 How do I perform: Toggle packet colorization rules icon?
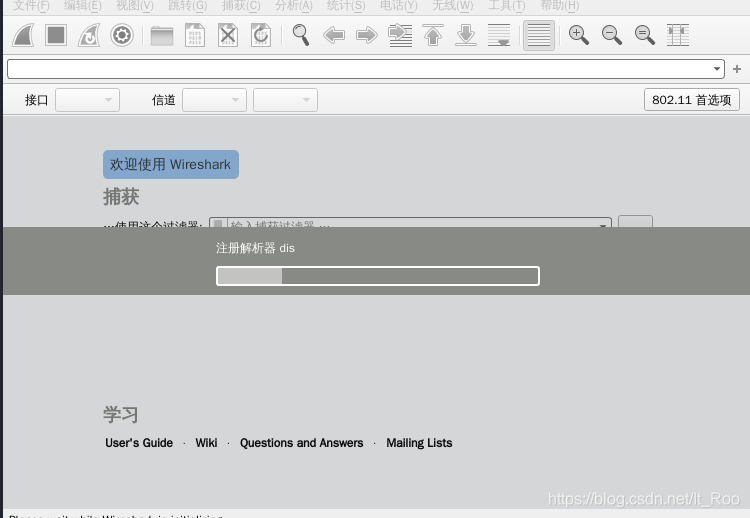point(539,35)
